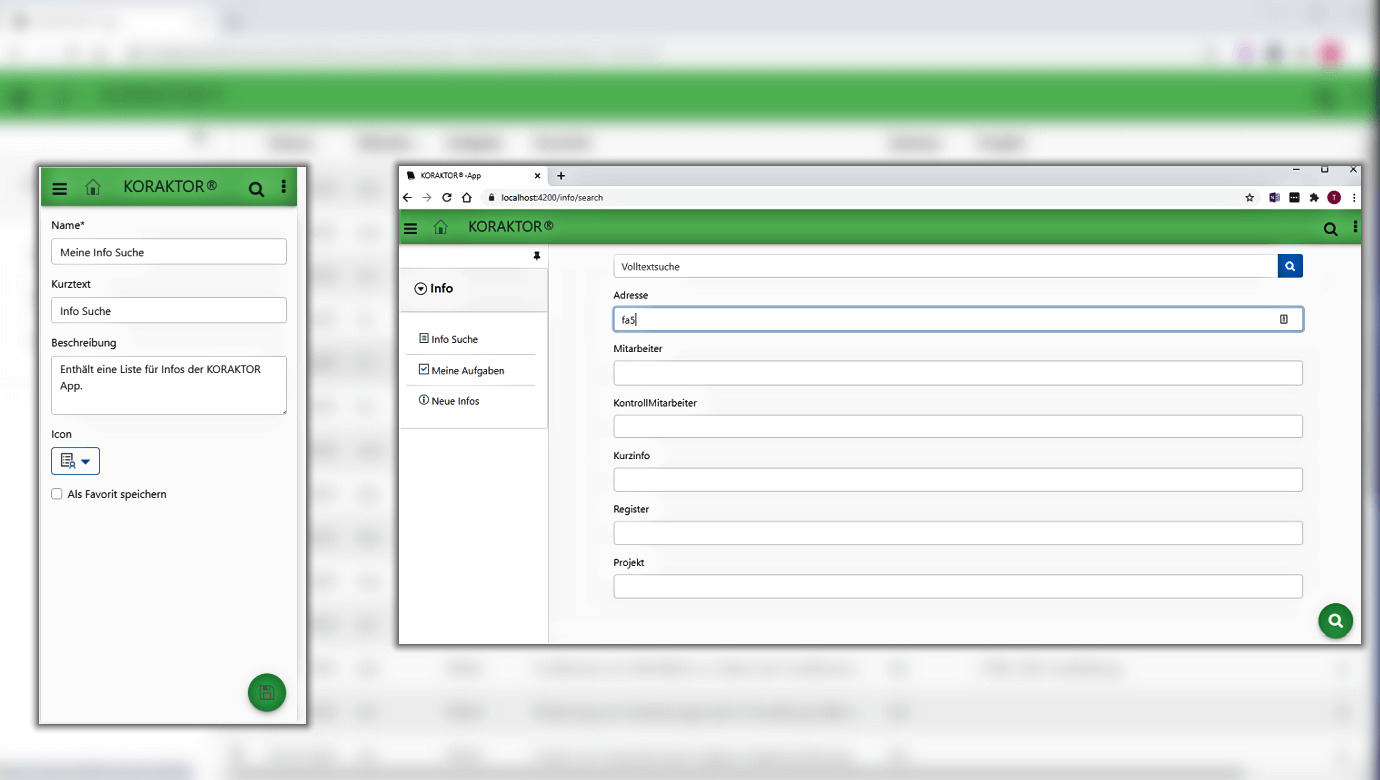Open 'Neue Infos' sidebar entry
The image size is (1380, 780).
click(454, 401)
